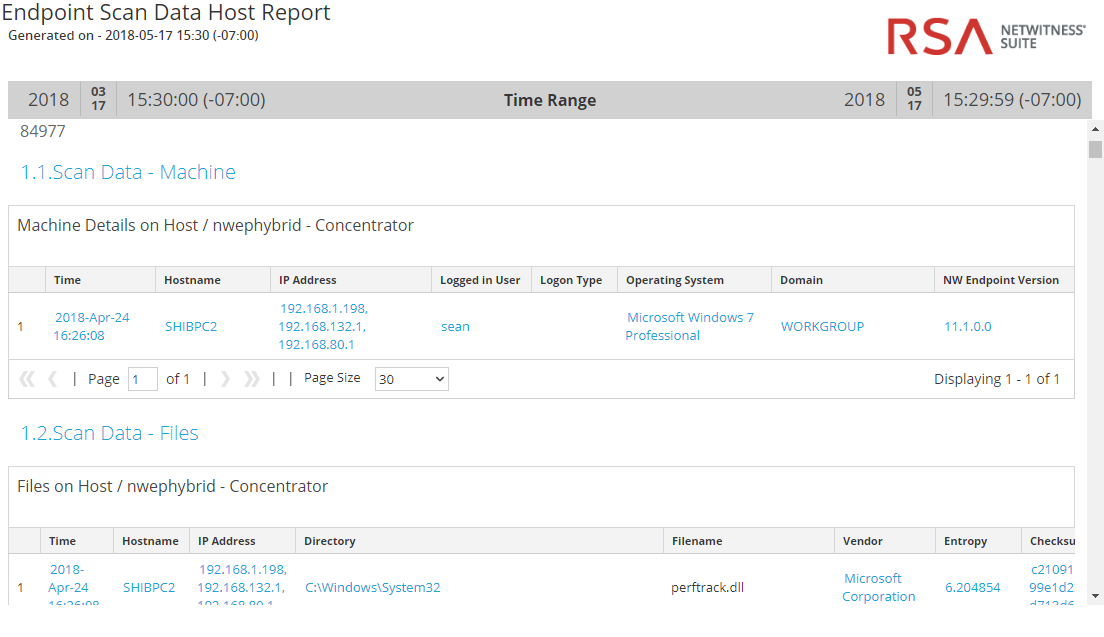Go to previous page of machine table
The width and height of the screenshot is (1104, 637).
tap(52, 379)
